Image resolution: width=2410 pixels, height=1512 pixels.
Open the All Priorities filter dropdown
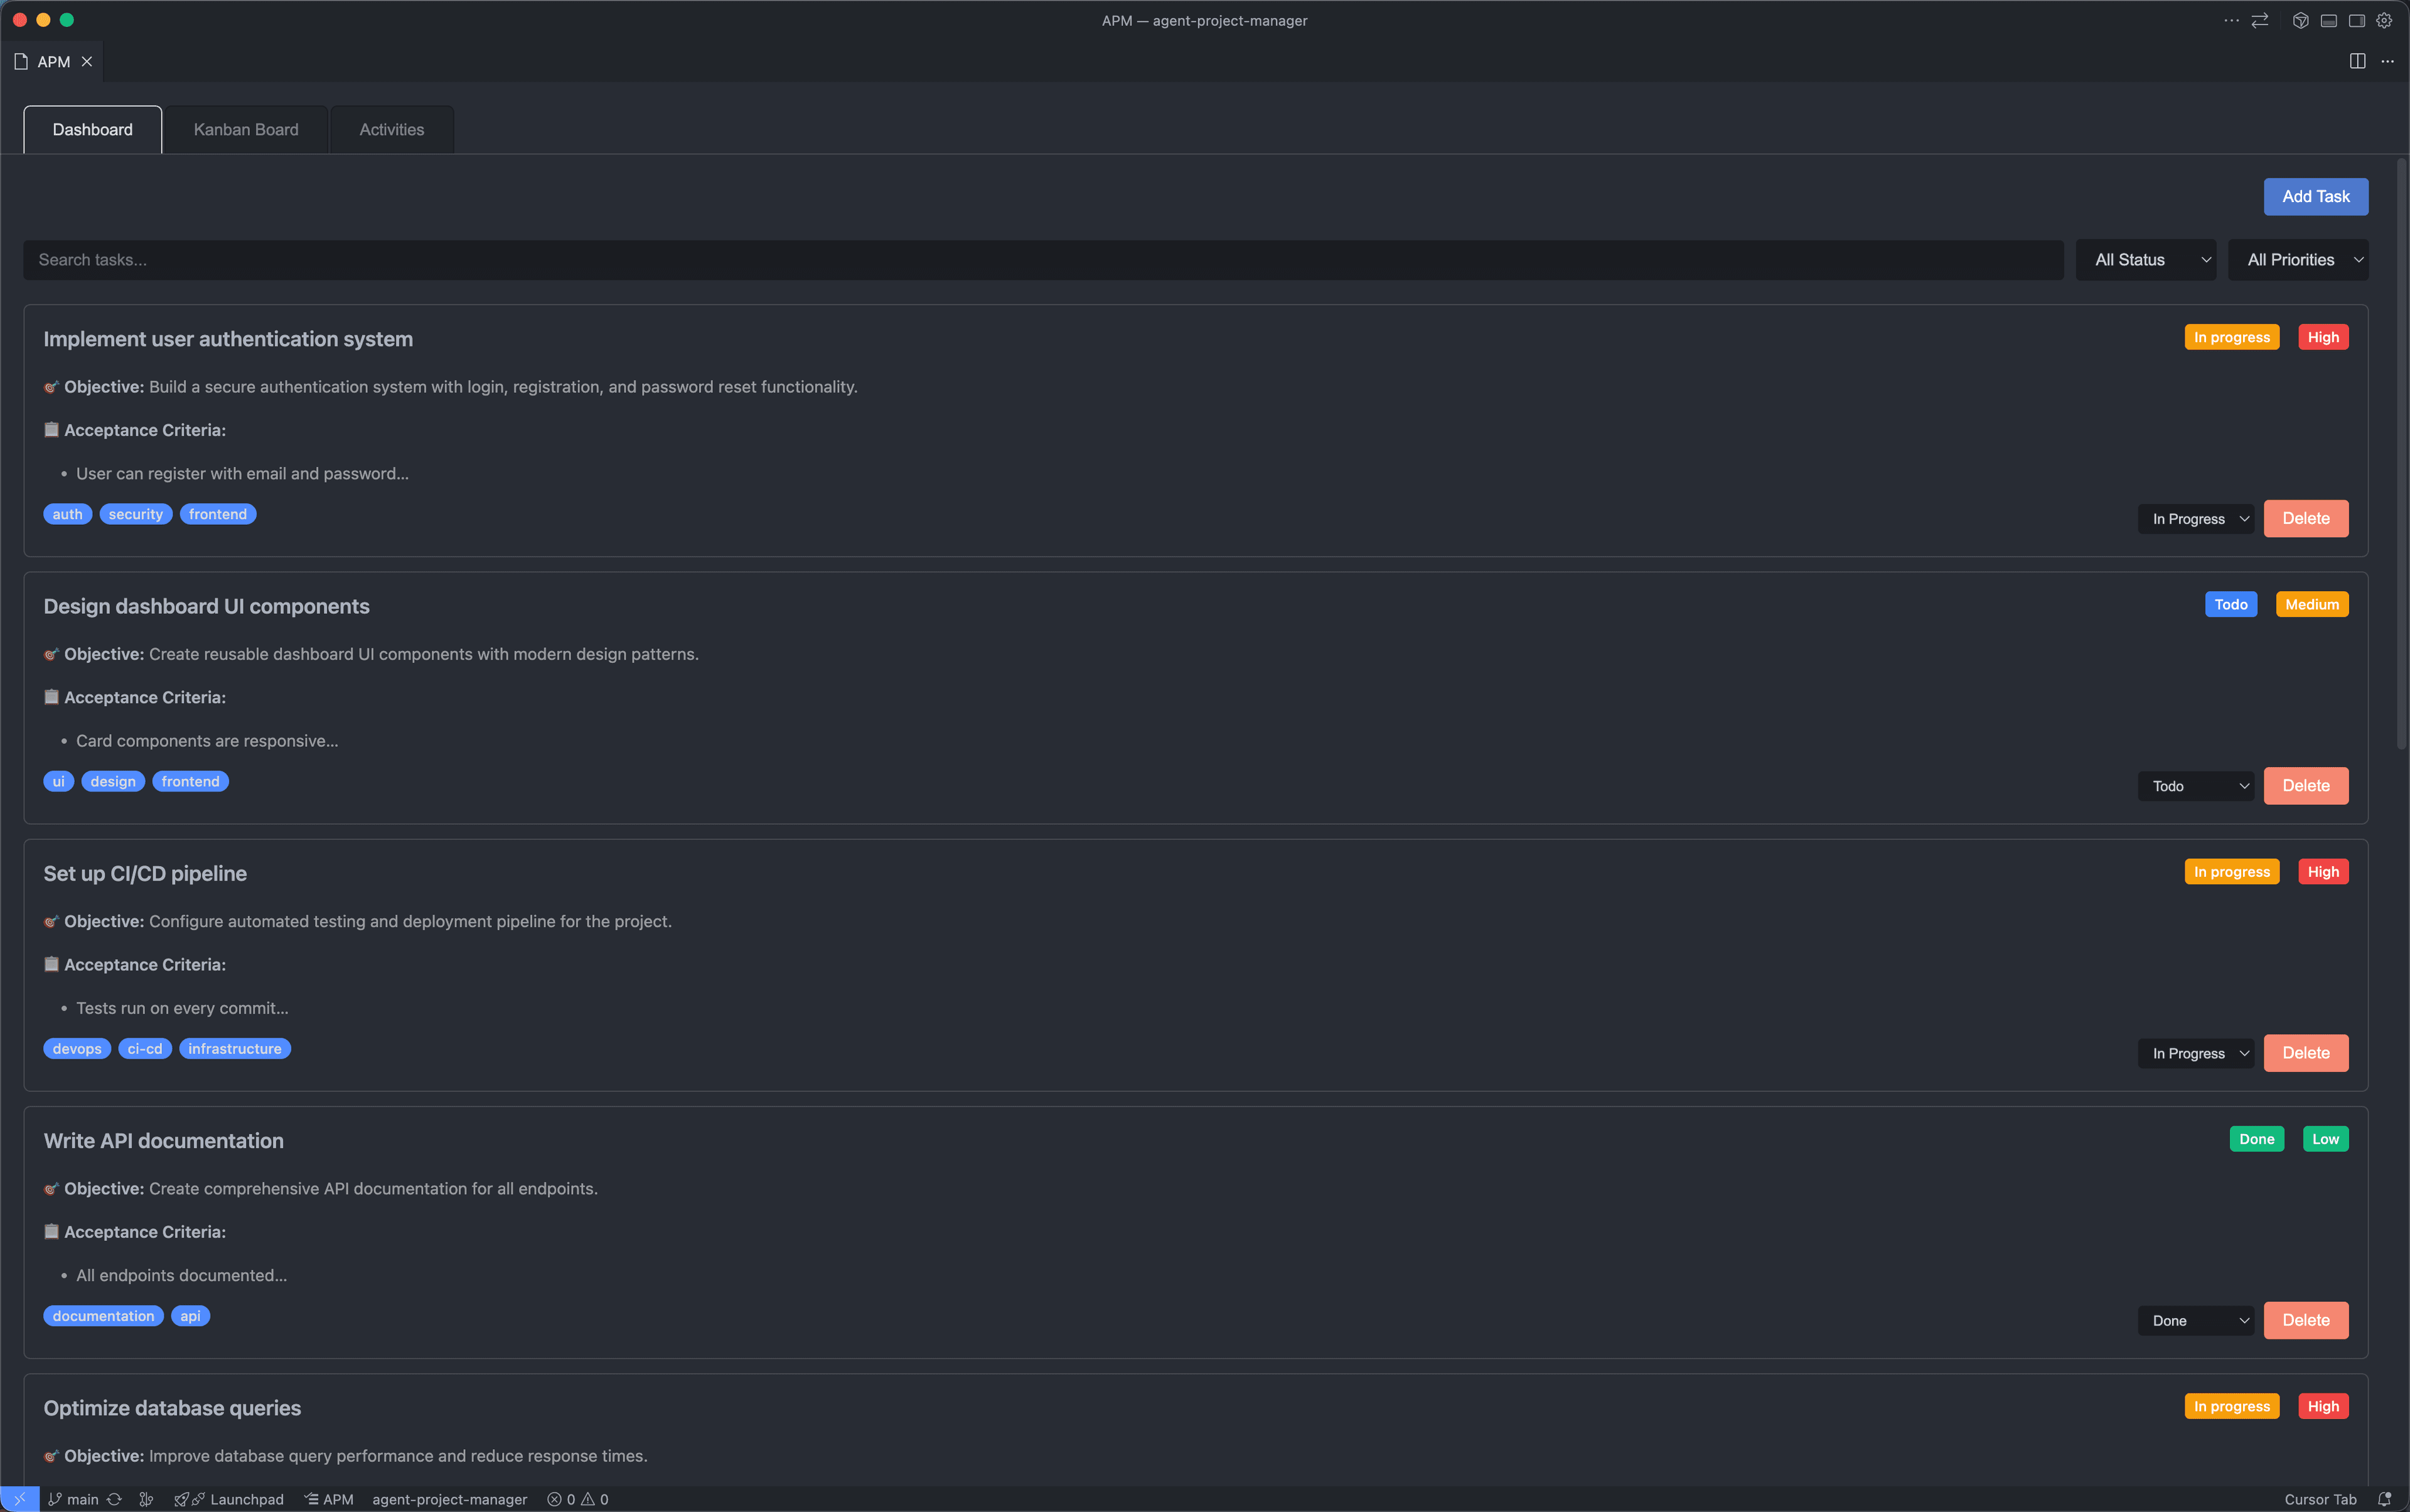(x=2297, y=259)
